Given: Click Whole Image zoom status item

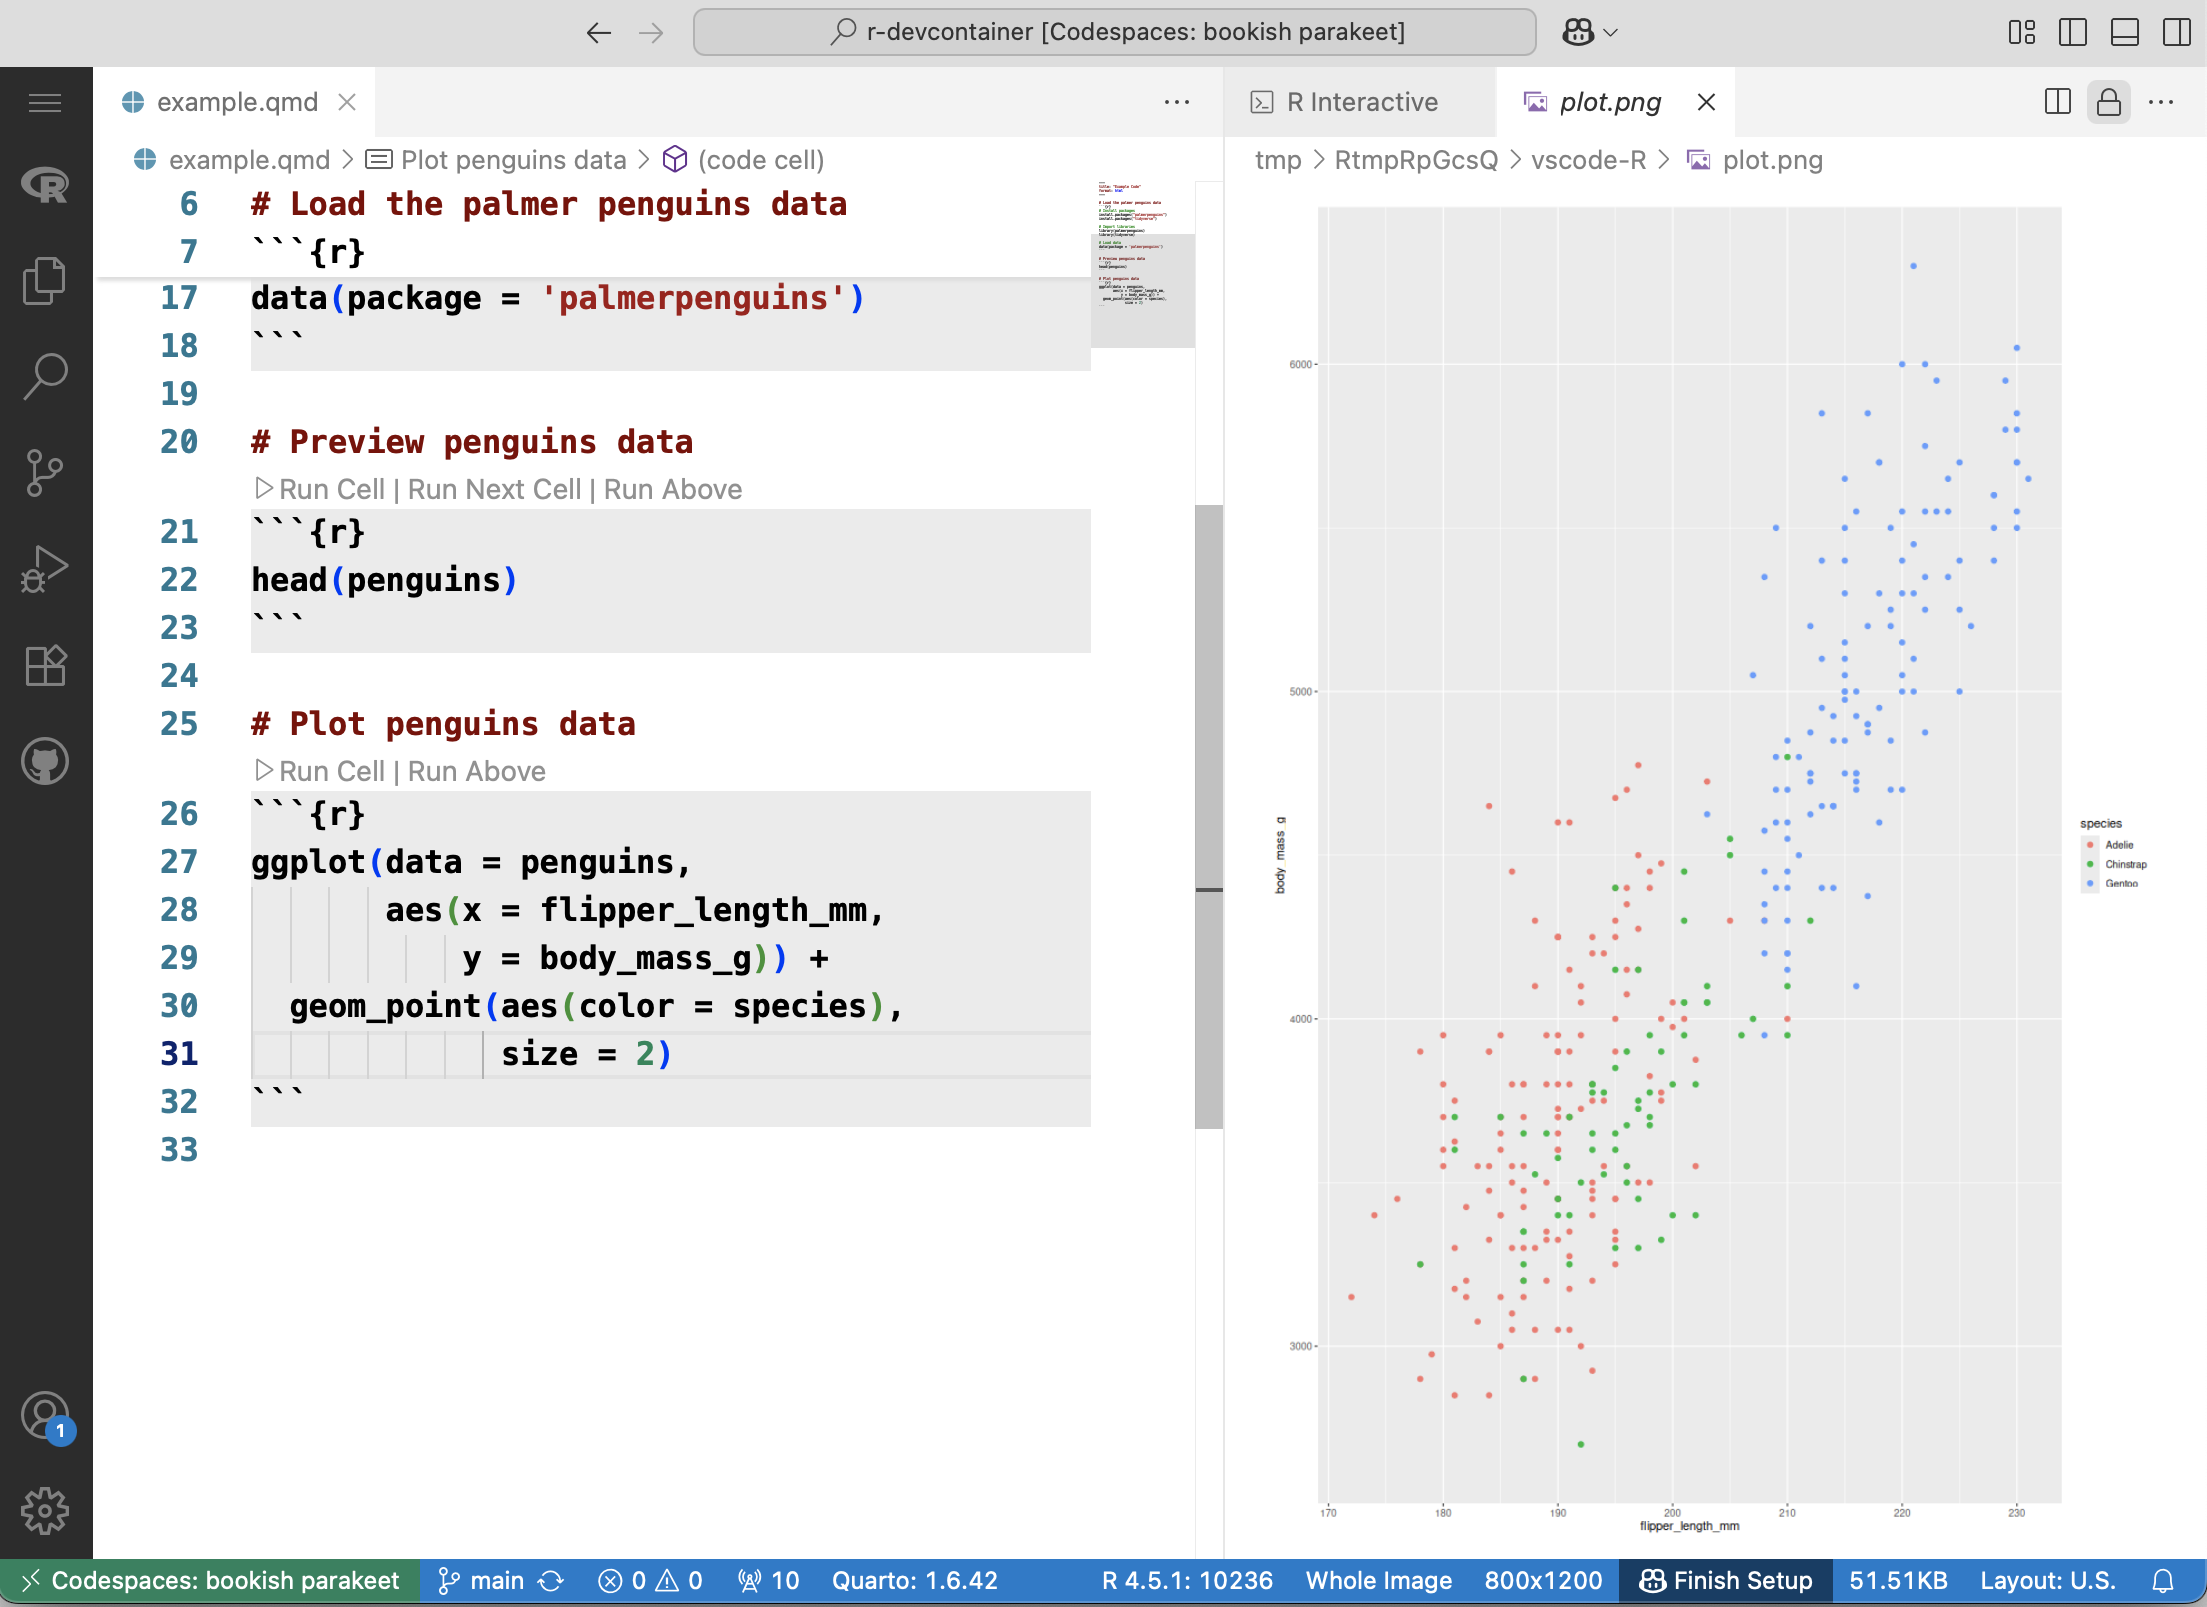Looking at the screenshot, I should pos(1379,1581).
